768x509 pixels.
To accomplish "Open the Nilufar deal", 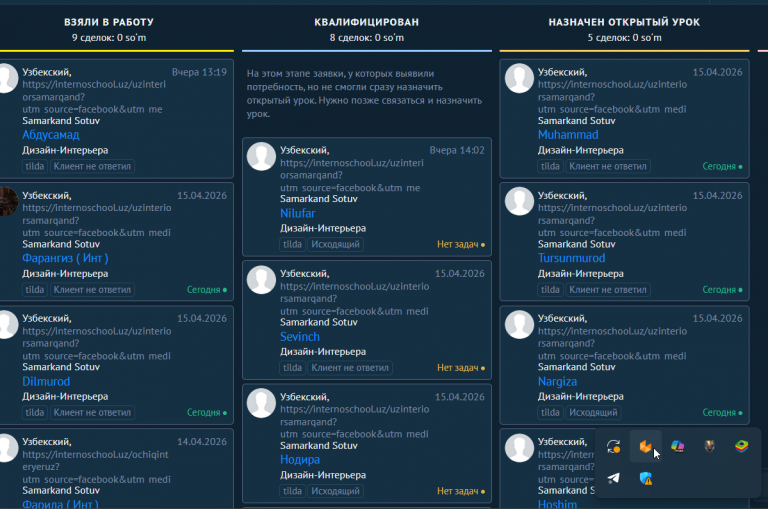I will pyautogui.click(x=297, y=213).
